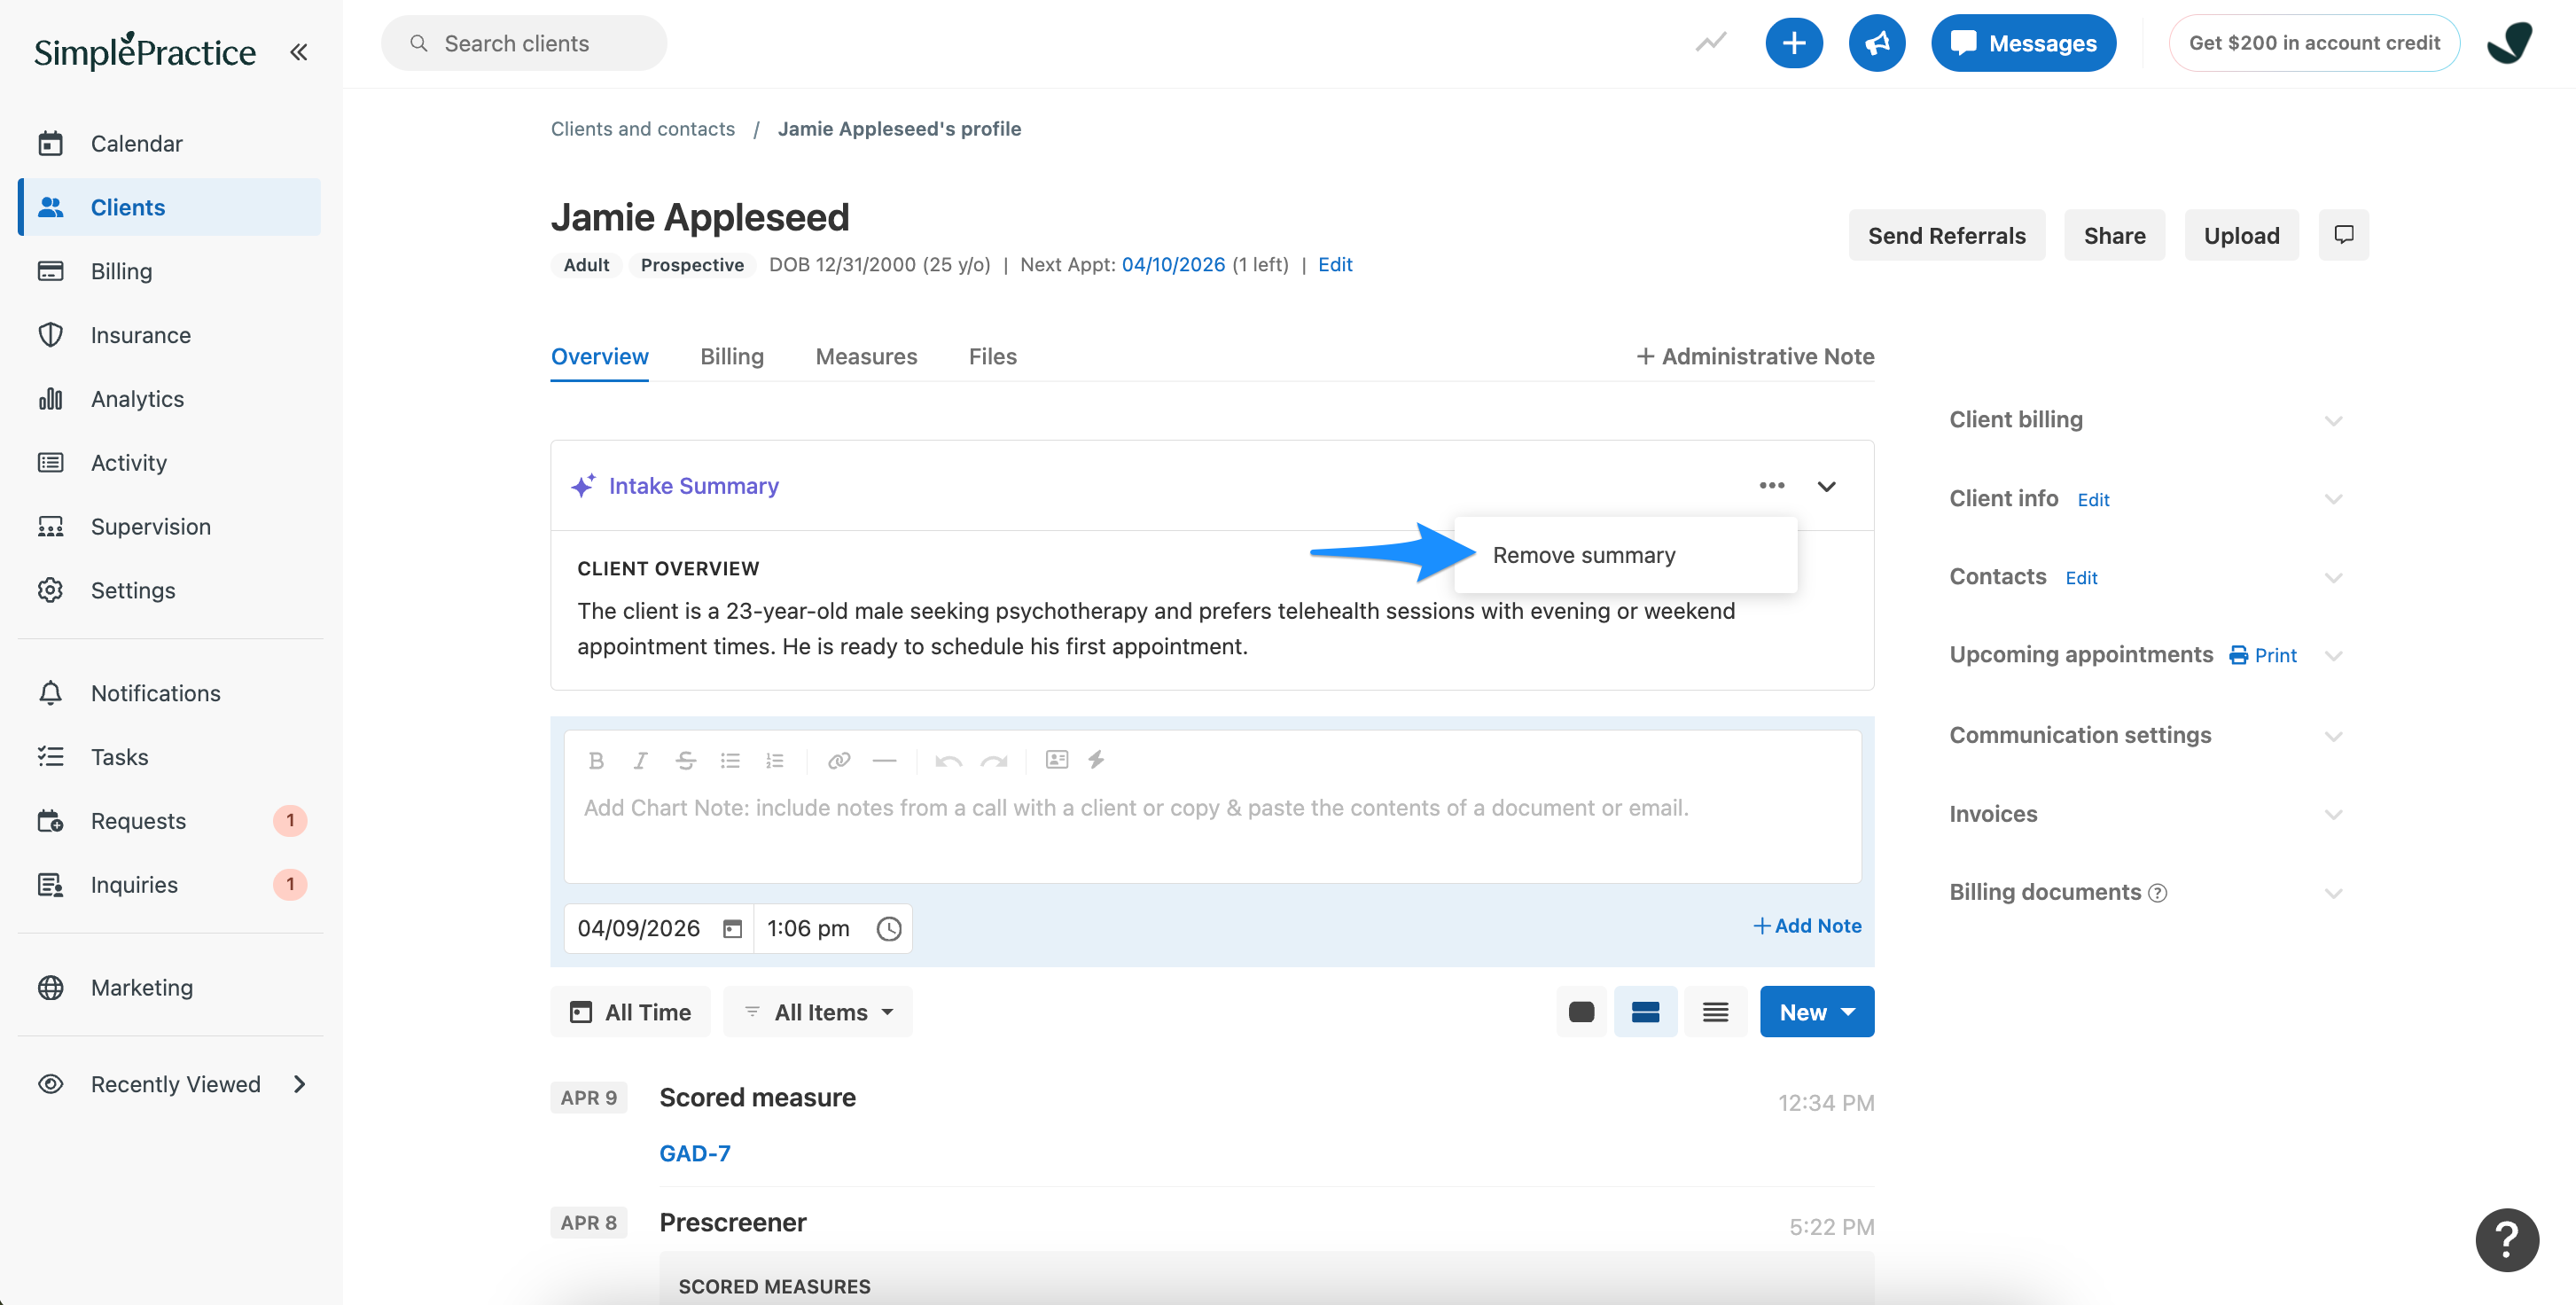Open the account avatar menu
Viewport: 2576px width, 1305px height.
(x=2510, y=43)
